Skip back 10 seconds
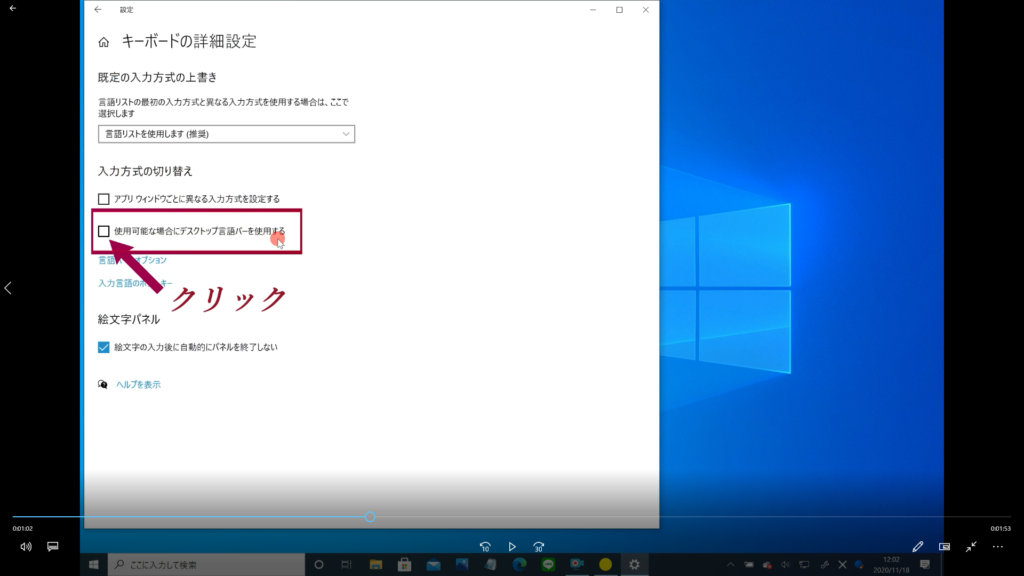Screen dimensions: 1024x576 485,547
